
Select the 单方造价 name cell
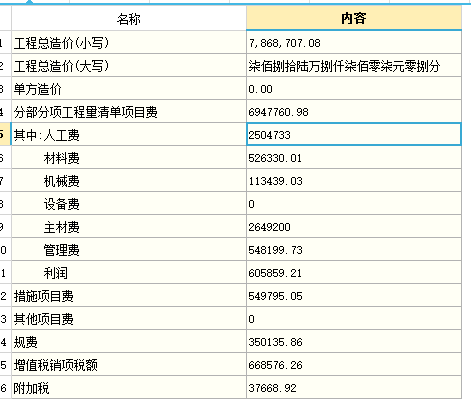coord(129,88)
